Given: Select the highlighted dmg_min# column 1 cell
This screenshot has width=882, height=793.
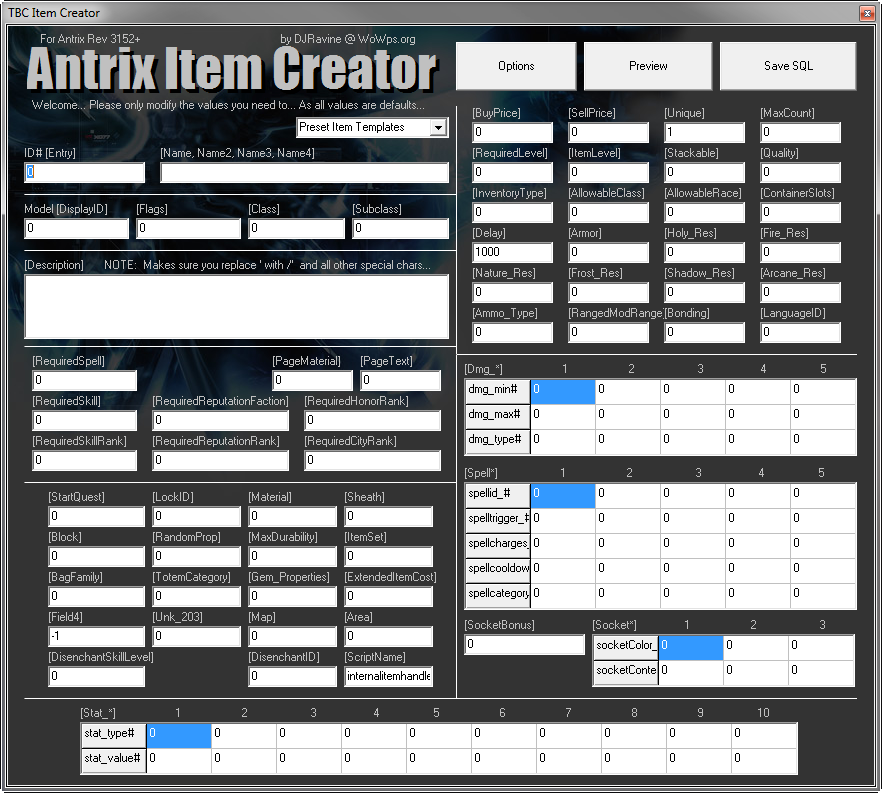Looking at the screenshot, I should [x=562, y=391].
